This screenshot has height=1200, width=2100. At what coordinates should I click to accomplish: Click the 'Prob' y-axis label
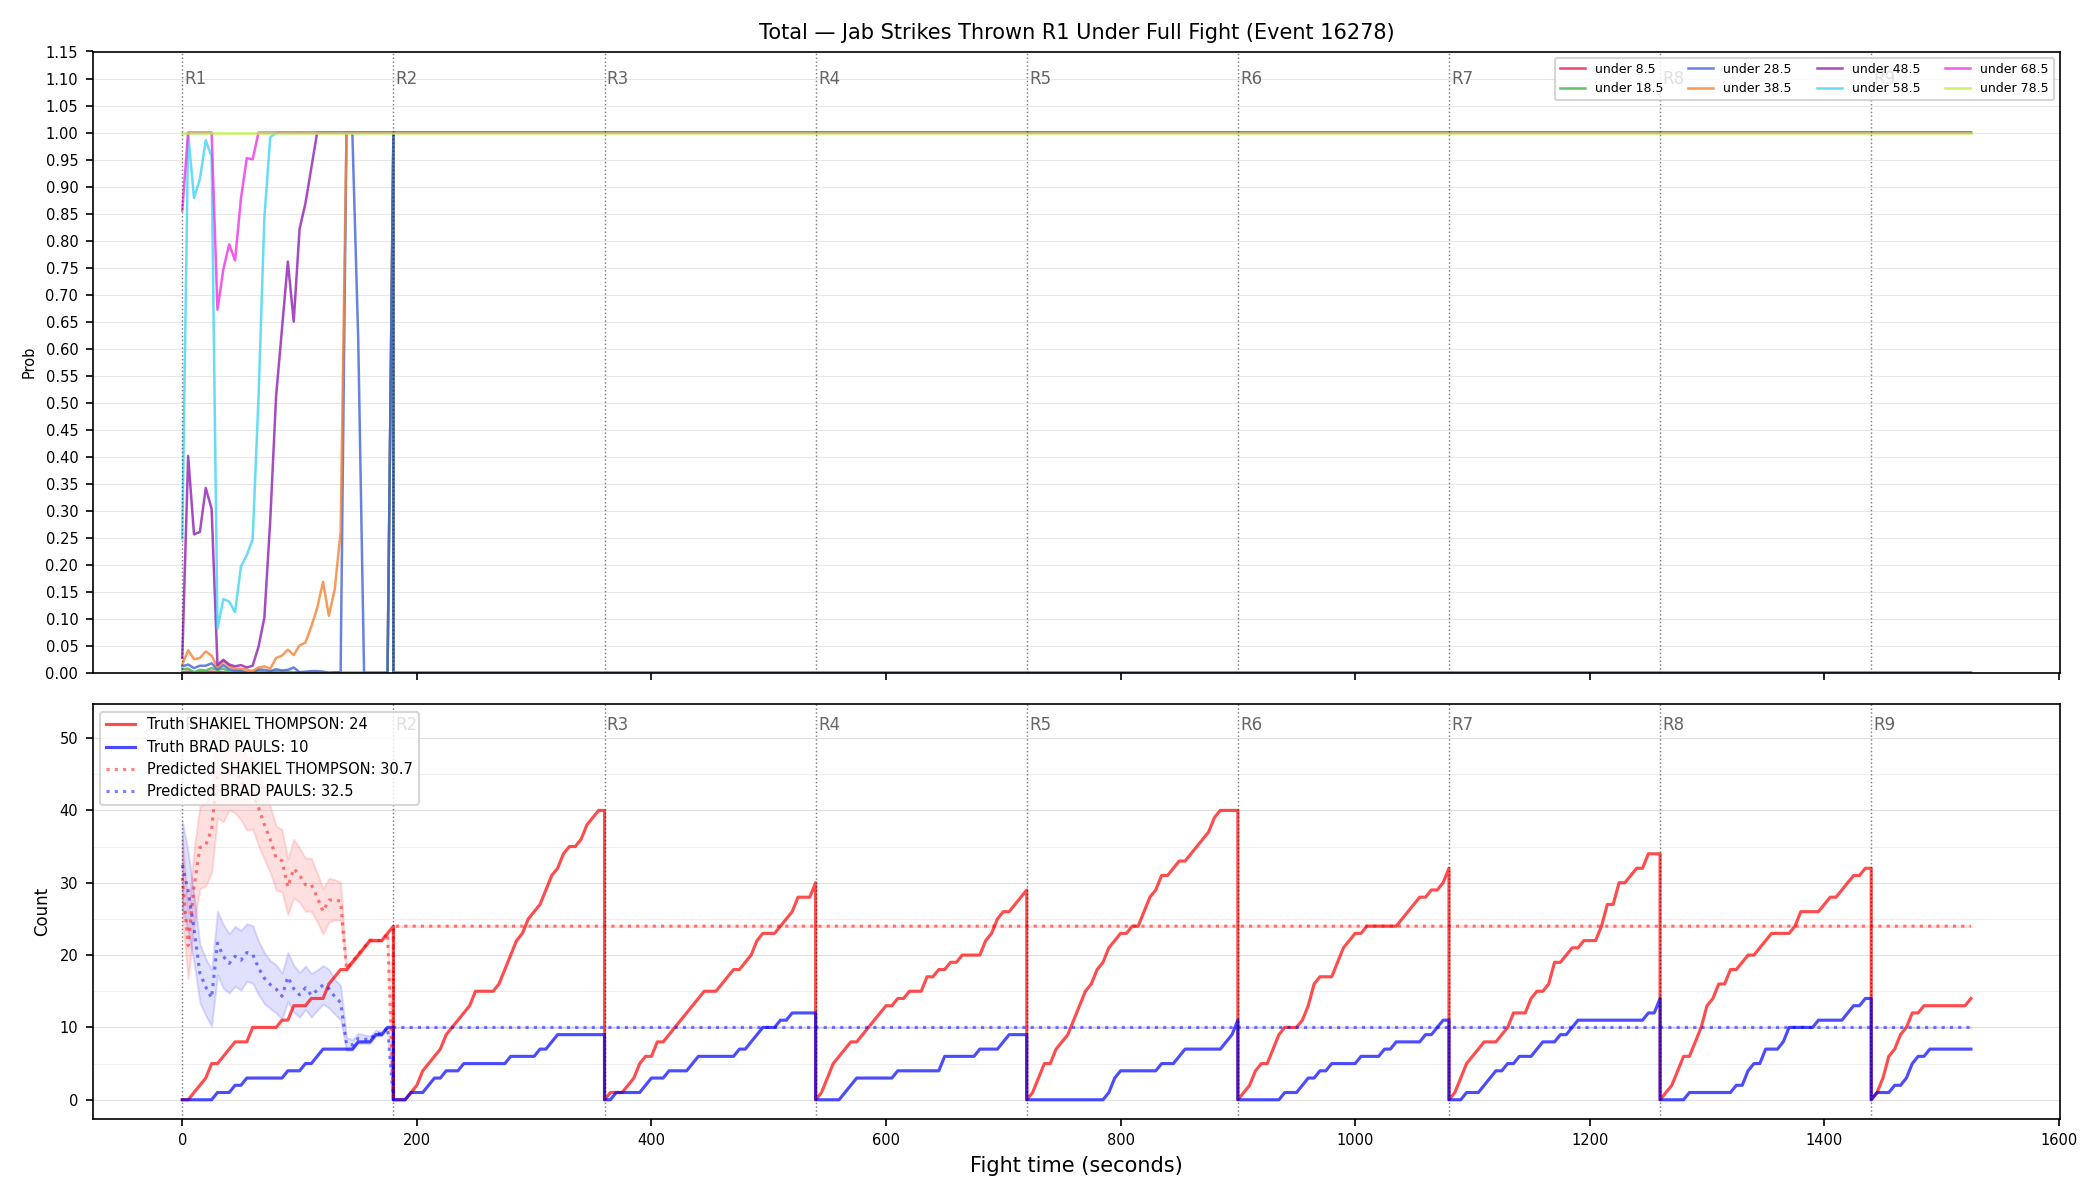tap(29, 363)
